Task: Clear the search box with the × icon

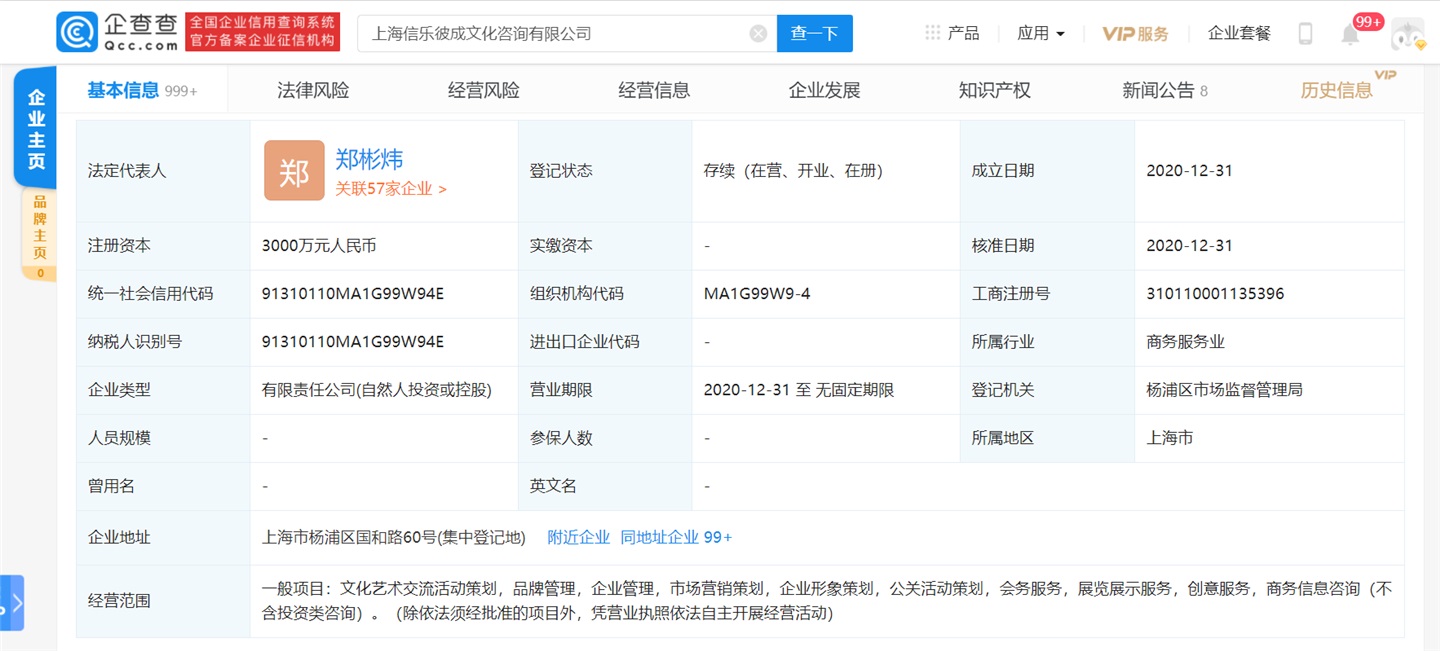Action: point(757,32)
